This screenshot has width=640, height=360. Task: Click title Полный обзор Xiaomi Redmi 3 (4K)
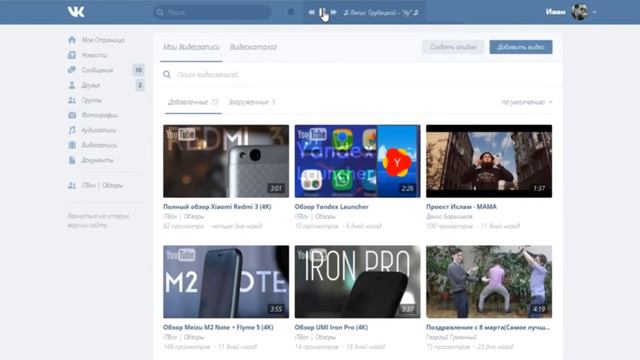pyautogui.click(x=217, y=207)
